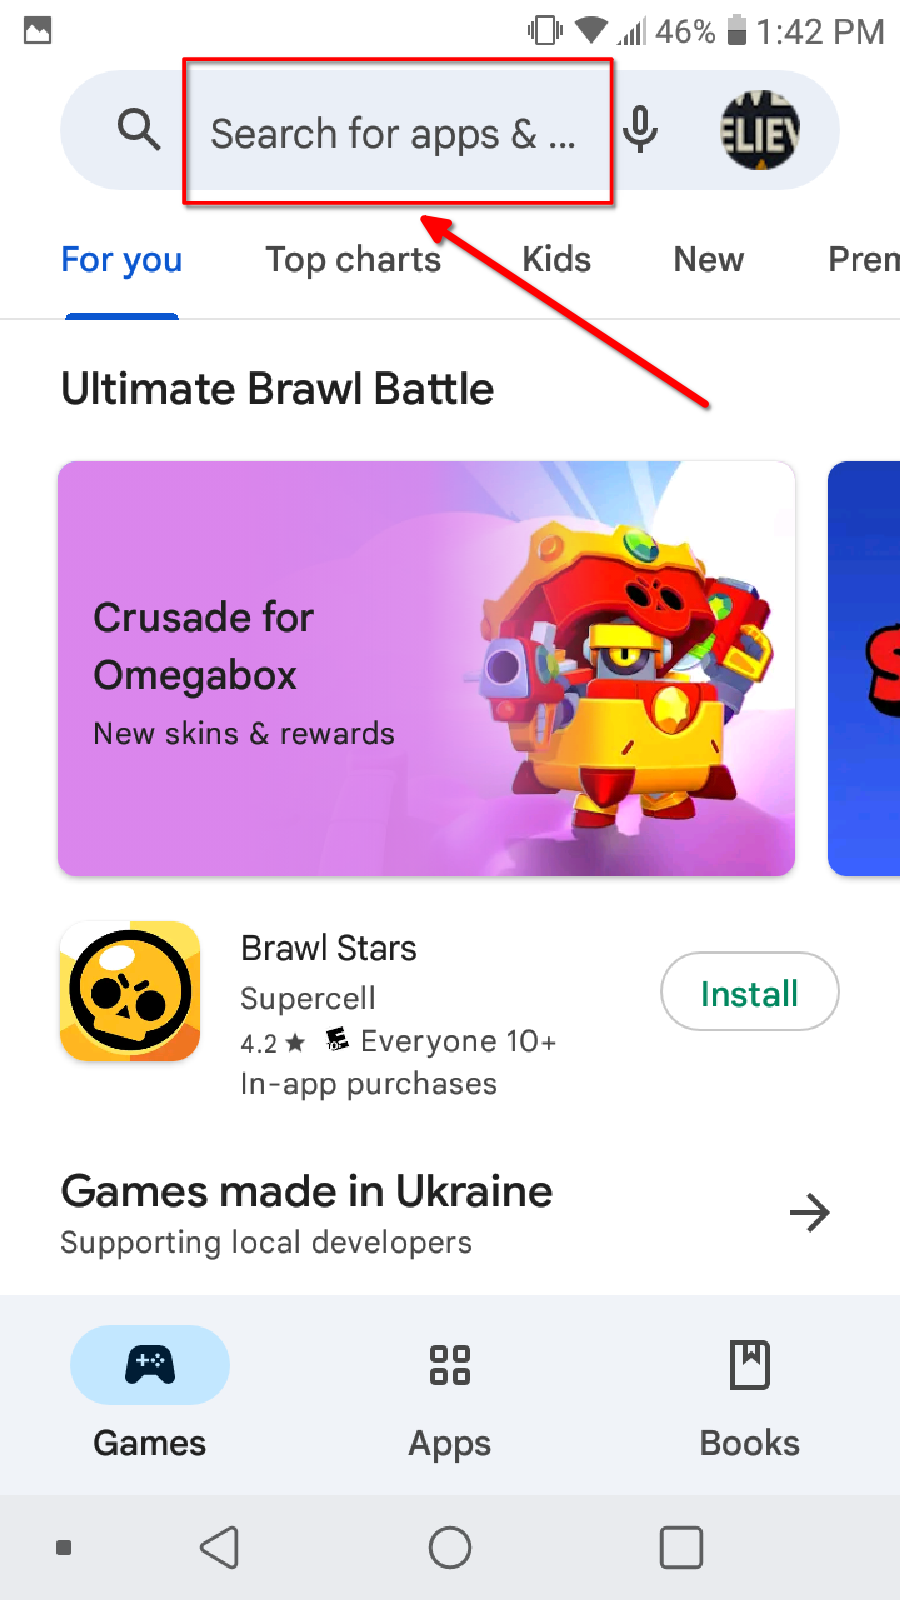Open the profile avatar account menu

pos(760,130)
